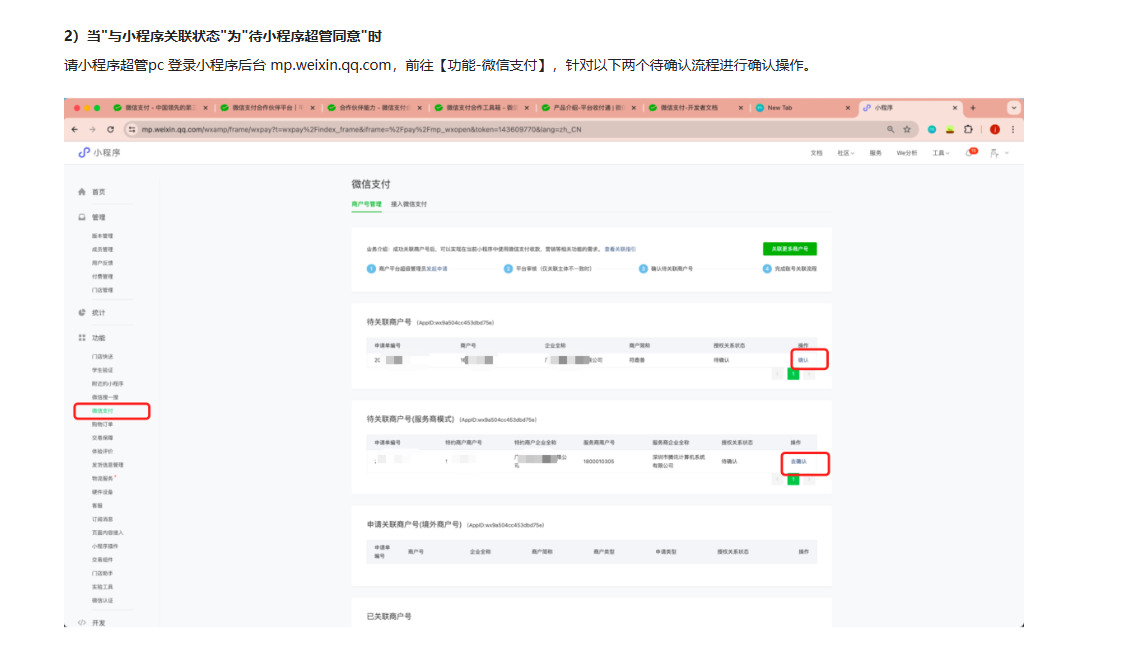Expand the tab search dropdown arrow
The image size is (1142, 649).
[1014, 108]
